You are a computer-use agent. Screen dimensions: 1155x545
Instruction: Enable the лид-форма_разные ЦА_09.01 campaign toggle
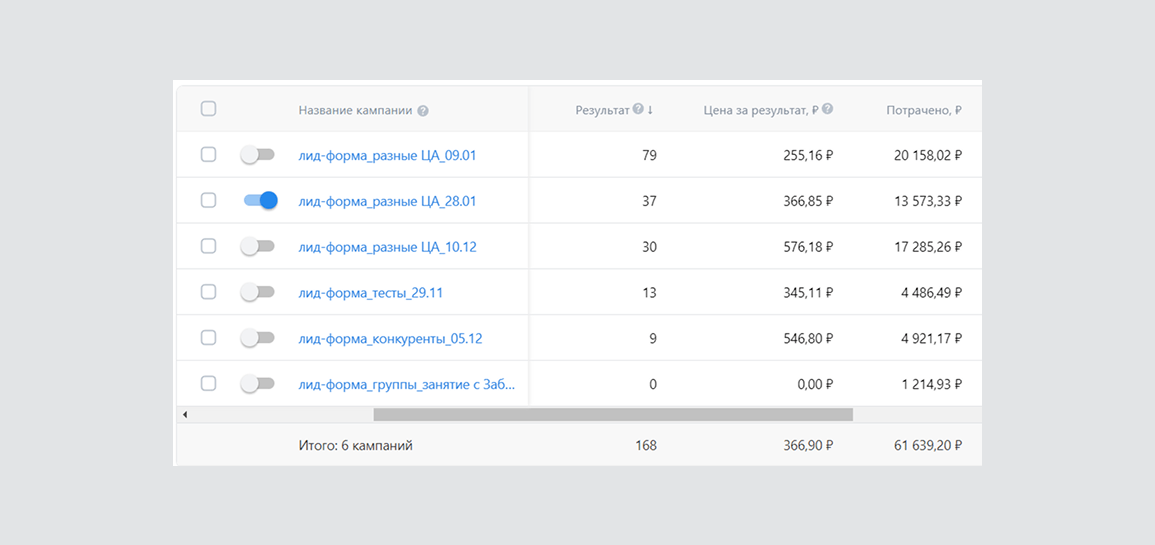(x=258, y=155)
